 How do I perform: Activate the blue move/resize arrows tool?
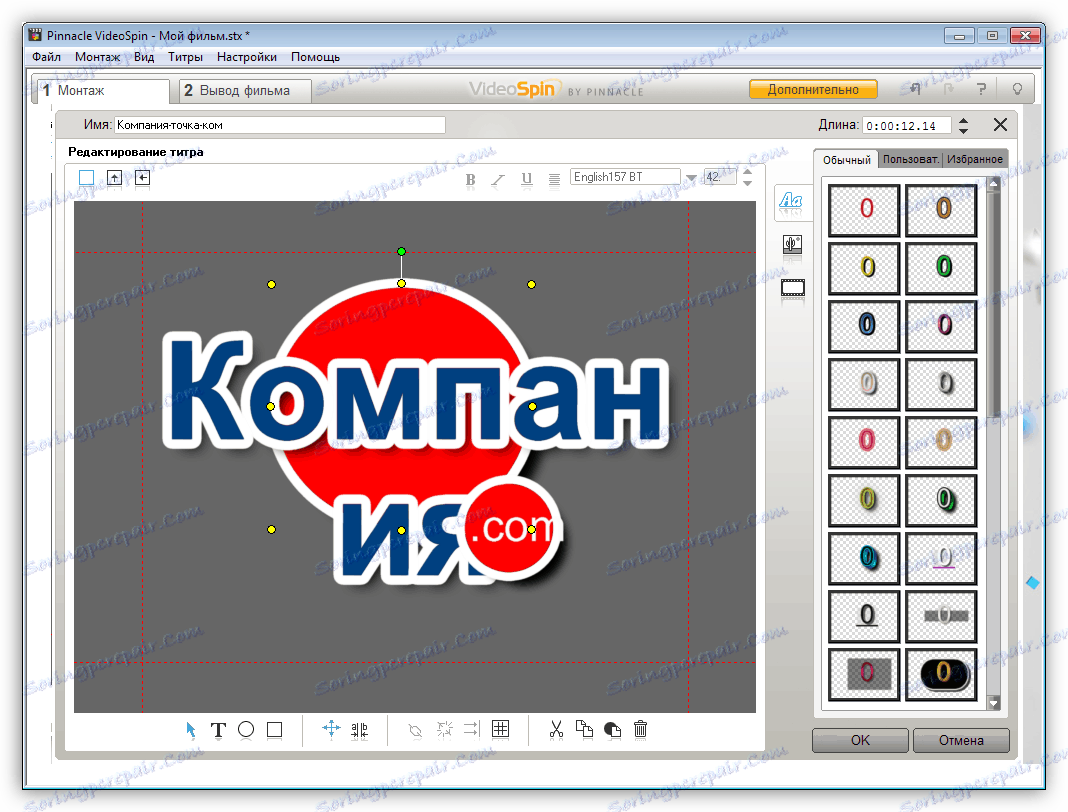(x=331, y=729)
